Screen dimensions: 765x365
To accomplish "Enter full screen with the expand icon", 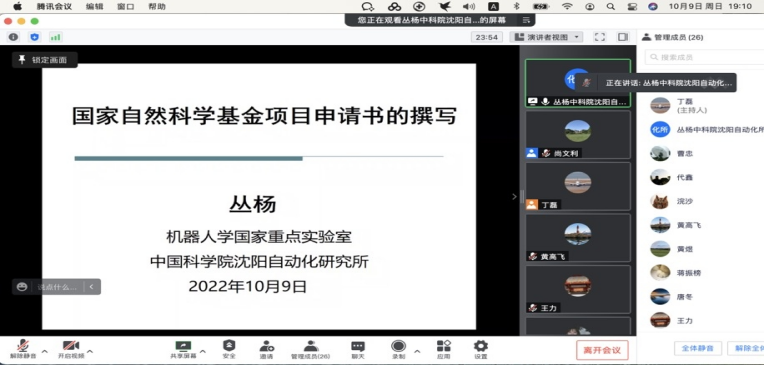I will (600, 37).
